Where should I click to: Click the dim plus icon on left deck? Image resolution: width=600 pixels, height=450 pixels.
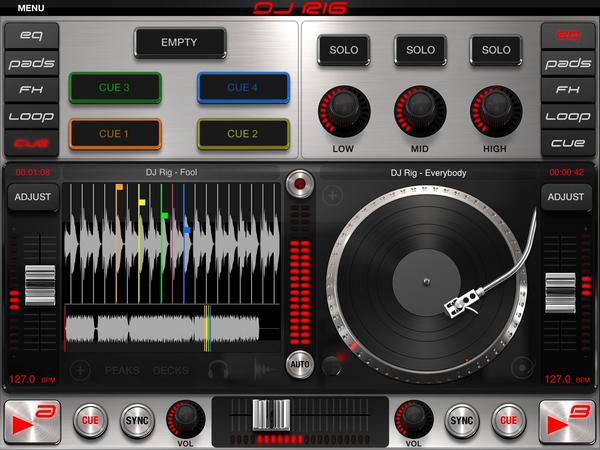coord(80,370)
